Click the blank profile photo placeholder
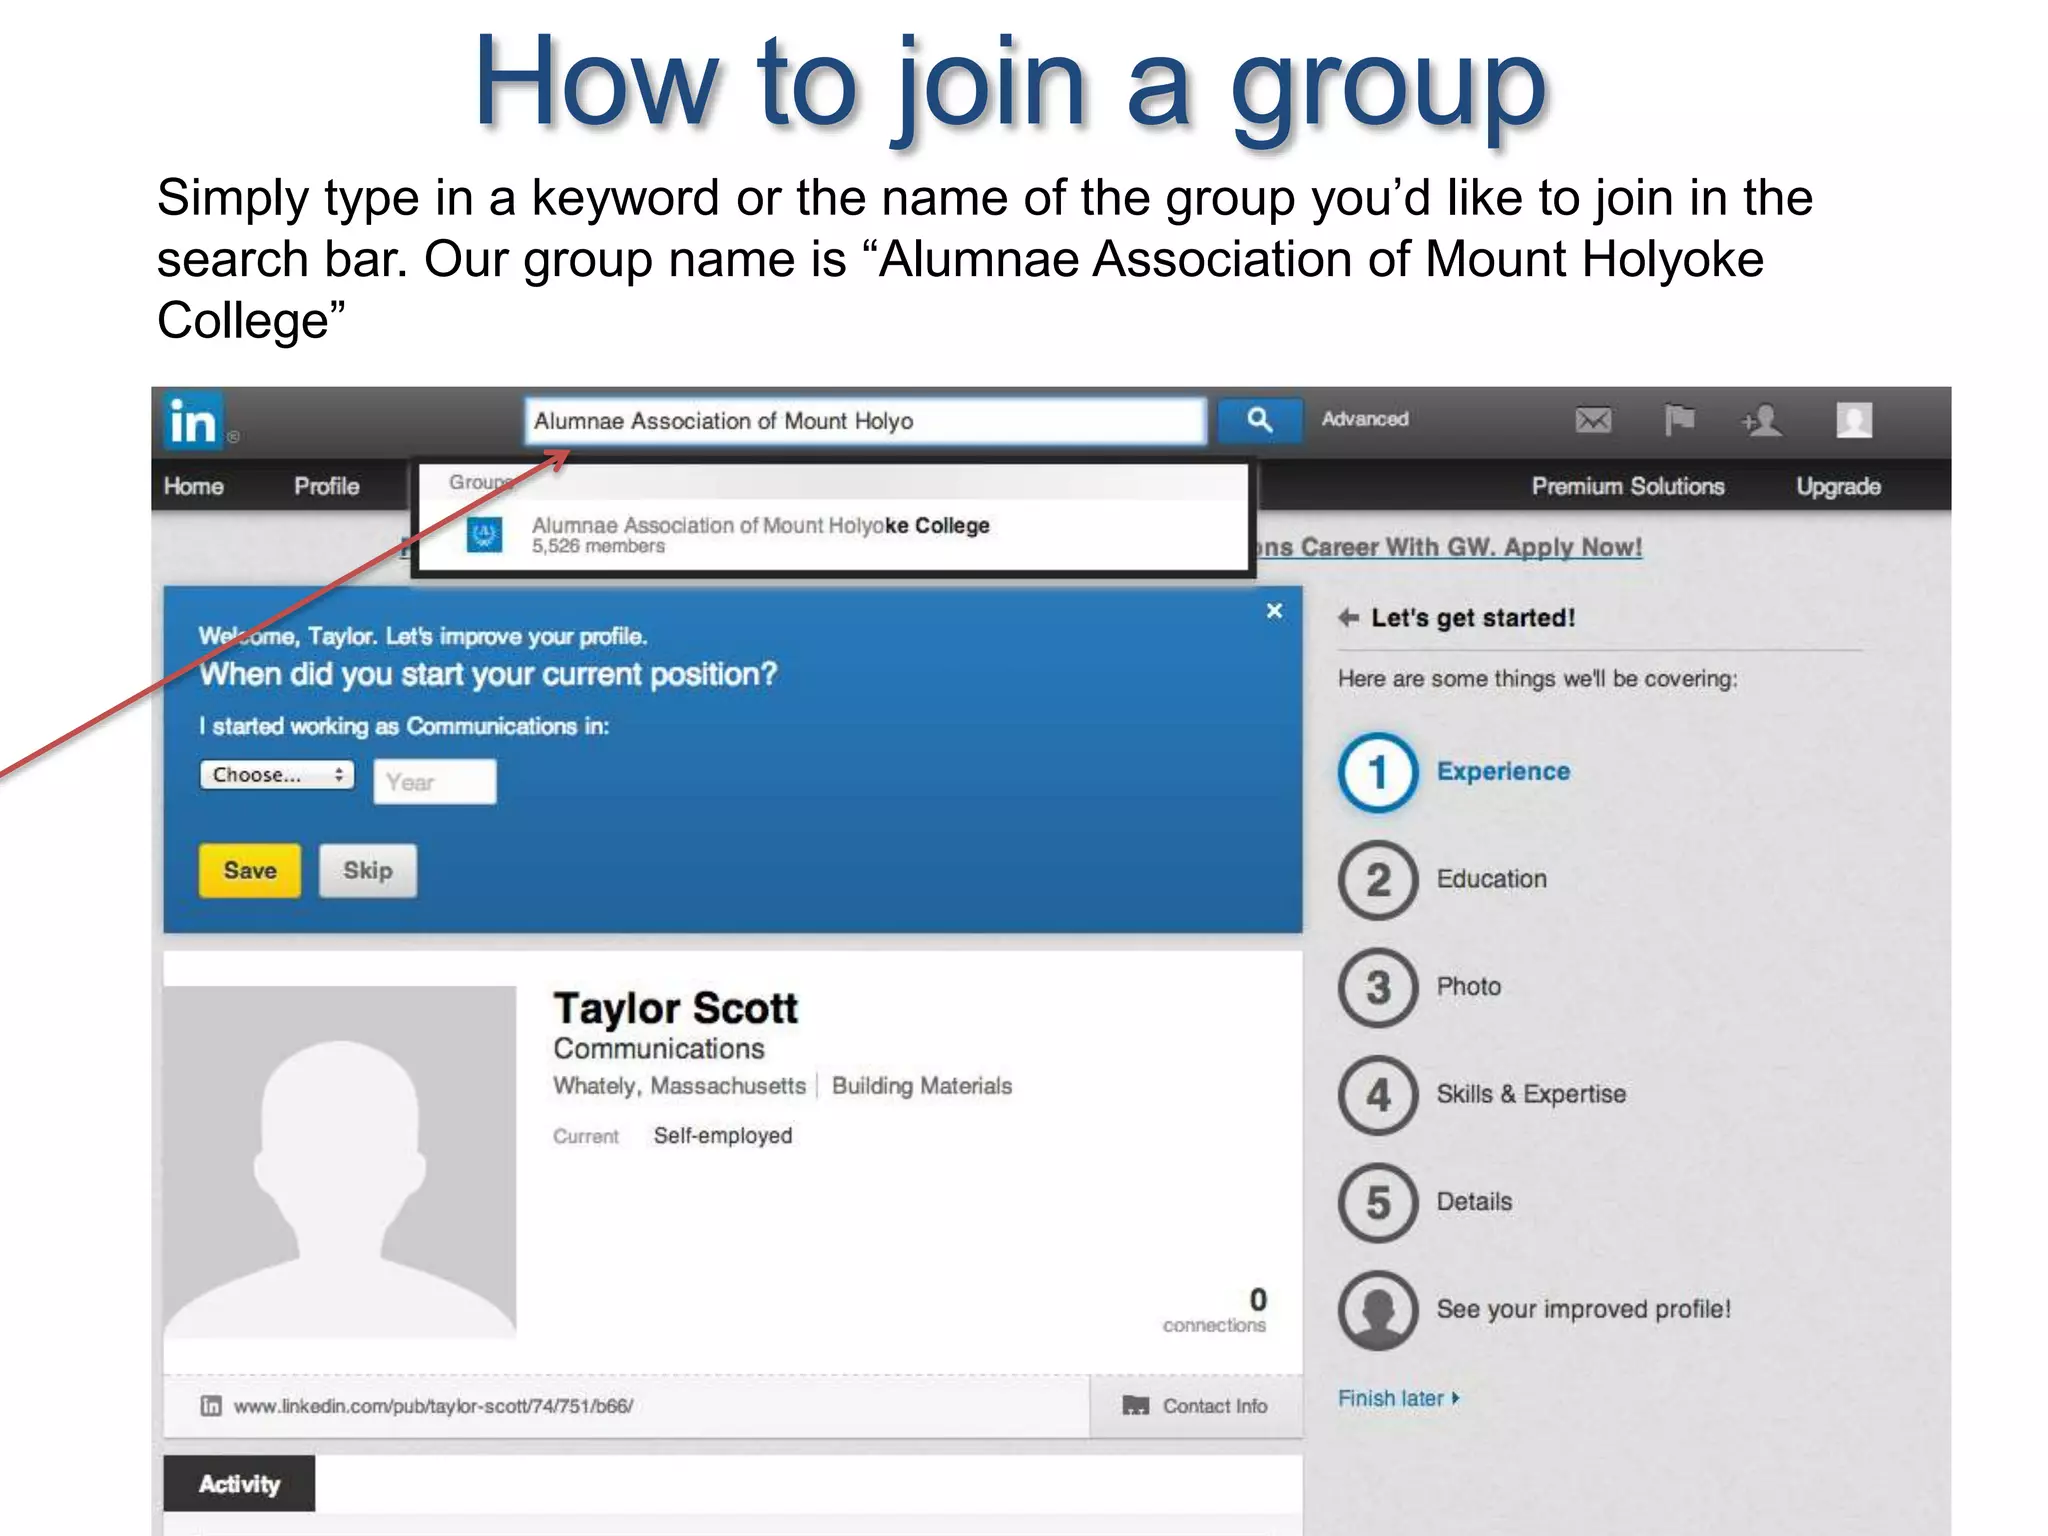 tap(340, 1162)
